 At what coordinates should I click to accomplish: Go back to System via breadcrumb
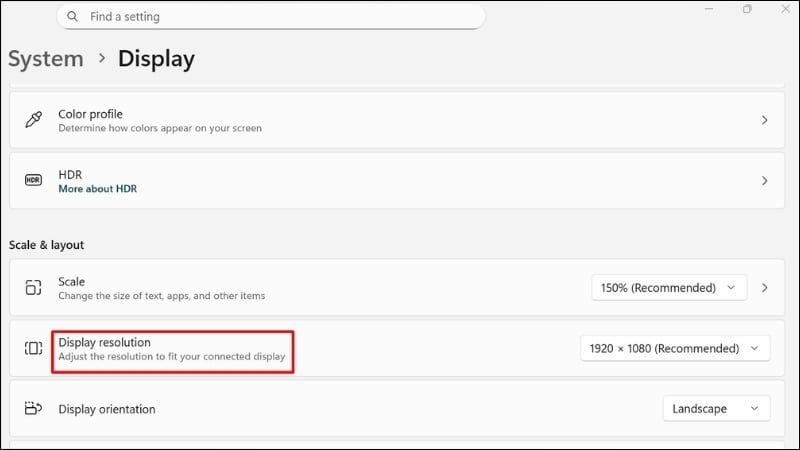tap(46, 59)
